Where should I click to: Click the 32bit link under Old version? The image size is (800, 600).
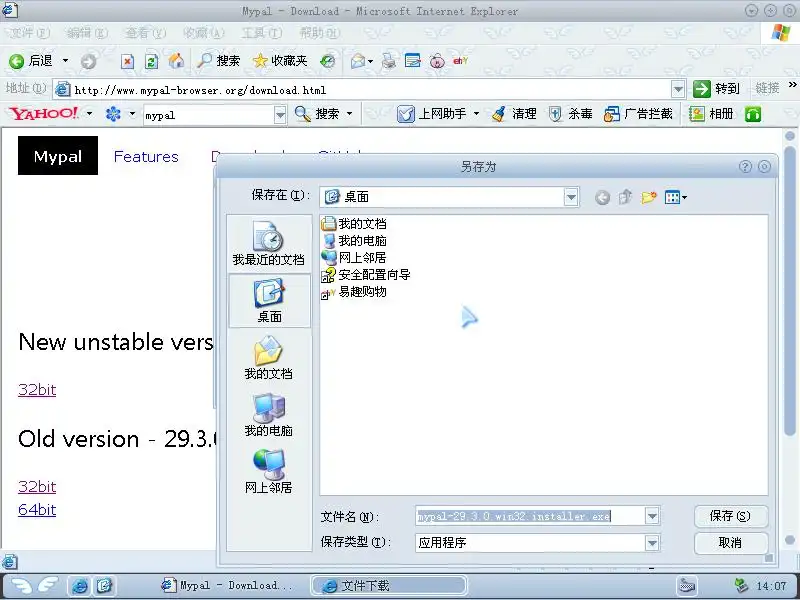37,487
